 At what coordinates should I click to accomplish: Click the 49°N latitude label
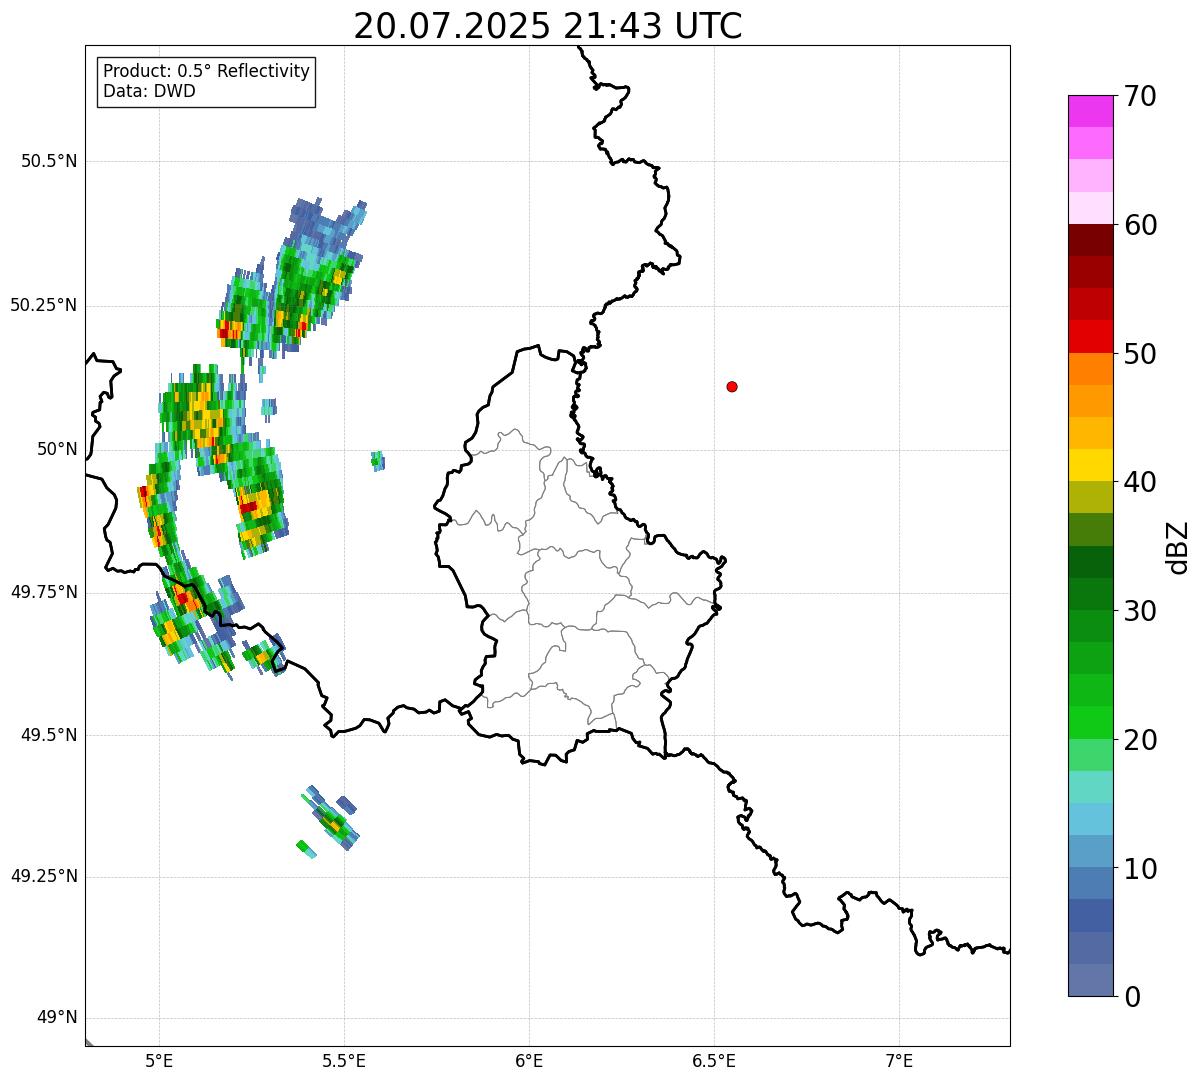click(x=57, y=1018)
